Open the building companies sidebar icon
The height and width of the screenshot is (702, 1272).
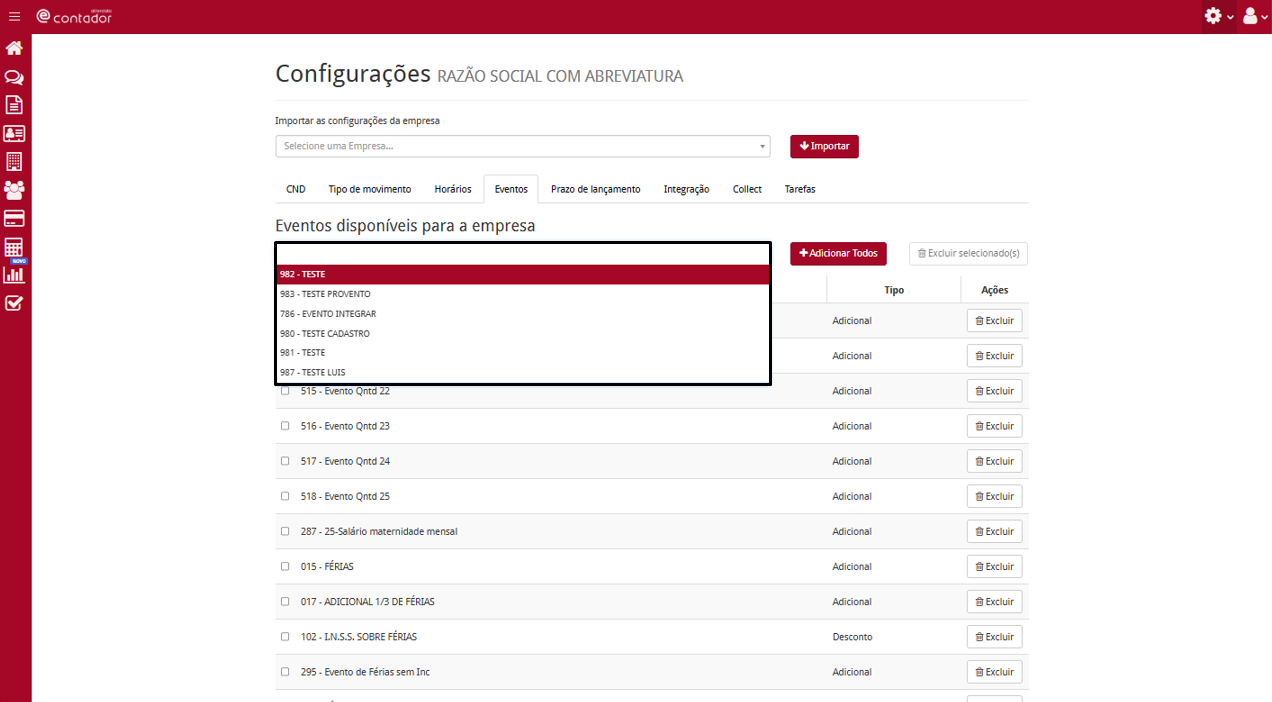click(14, 161)
